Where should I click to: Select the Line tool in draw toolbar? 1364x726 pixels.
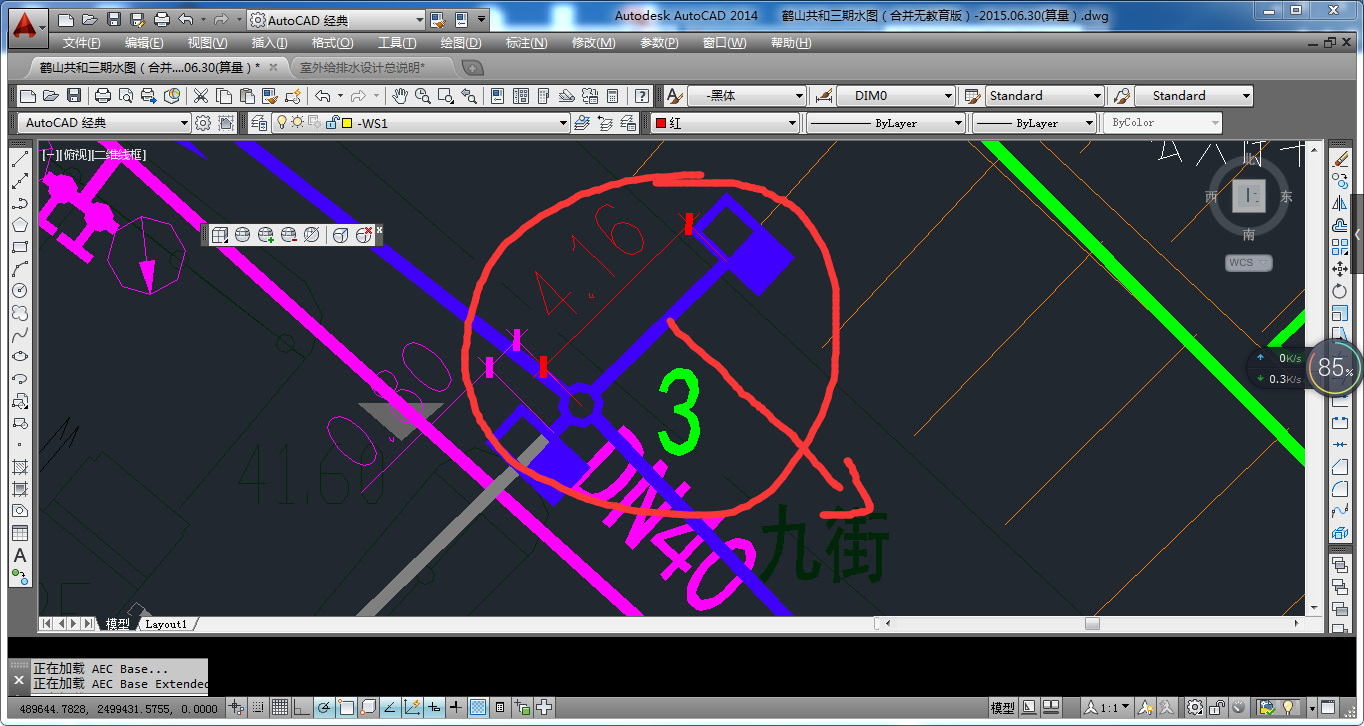point(20,160)
